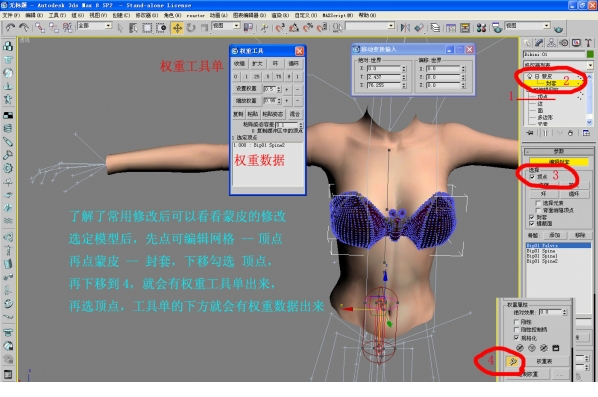Toggle the Angle Snap icon
This screenshot has height=397, width=598.
(294, 28)
